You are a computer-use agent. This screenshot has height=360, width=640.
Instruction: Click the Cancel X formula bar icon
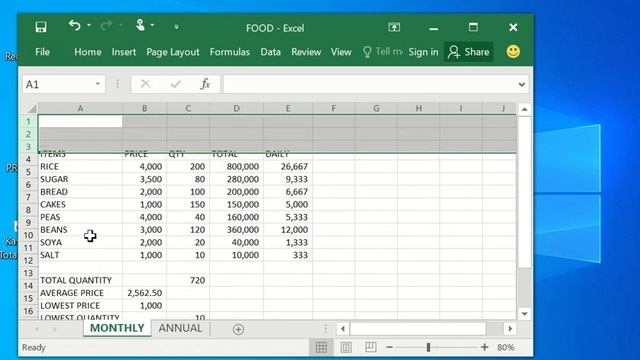[x=145, y=84]
